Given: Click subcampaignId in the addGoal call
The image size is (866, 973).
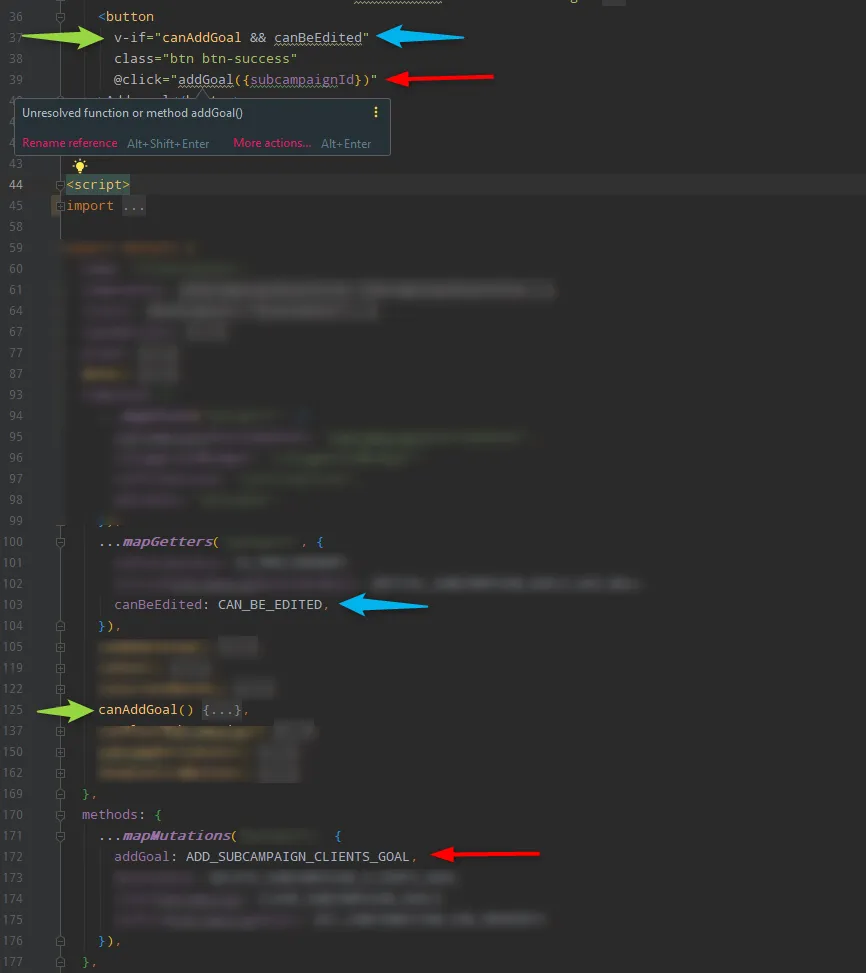Looking at the screenshot, I should (302, 80).
